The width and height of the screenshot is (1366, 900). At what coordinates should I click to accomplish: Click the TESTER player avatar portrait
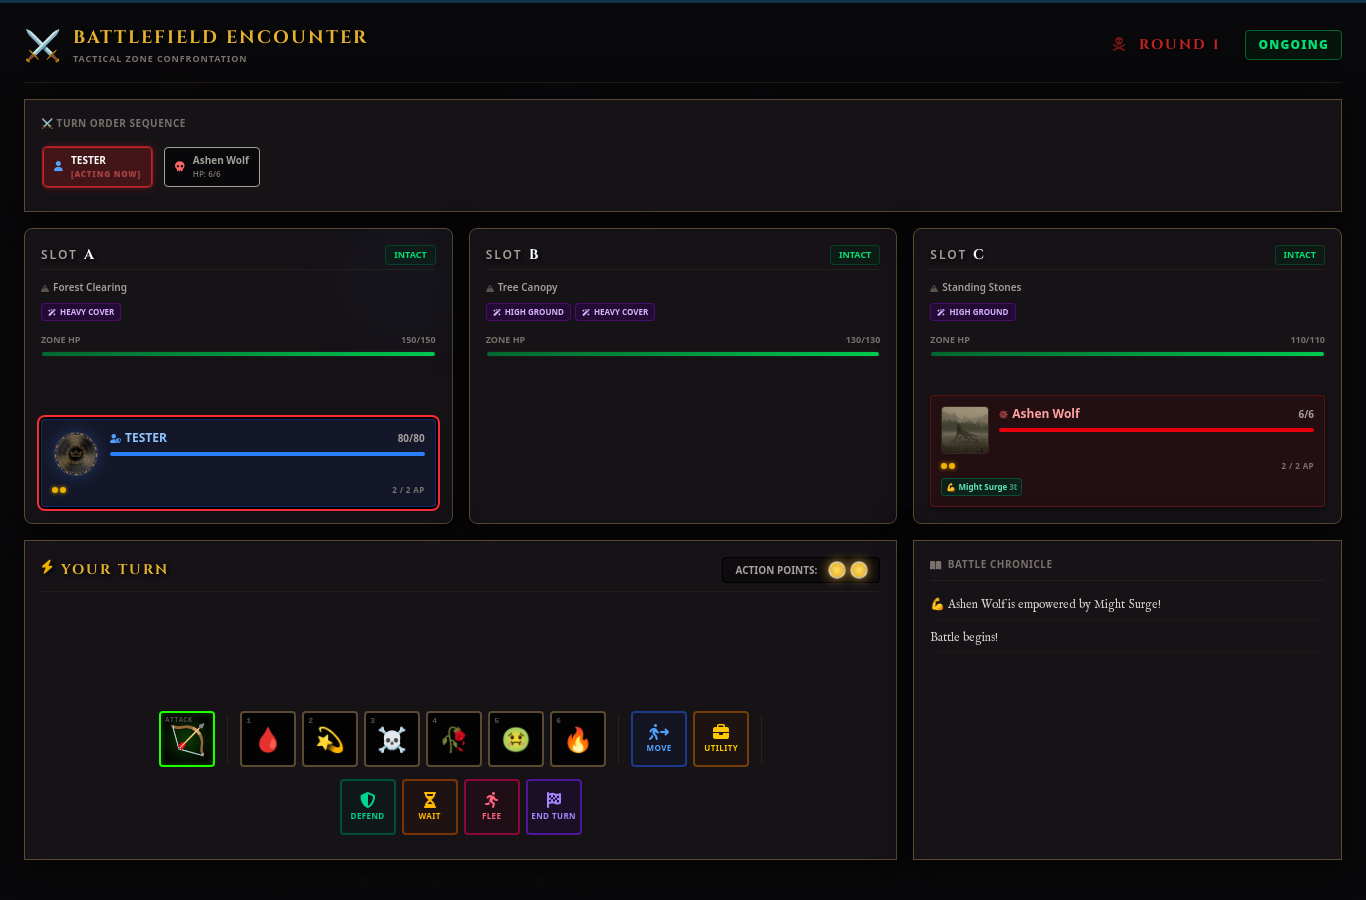(x=75, y=454)
